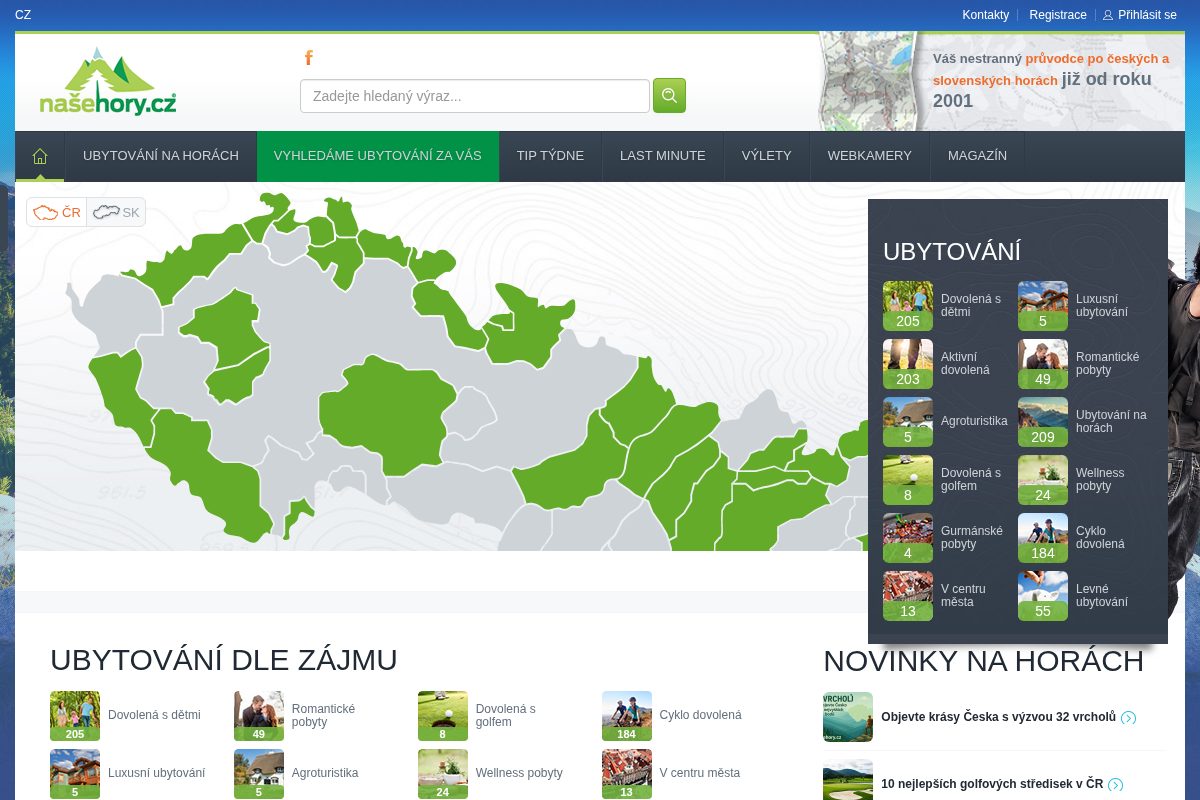Open the Webkamery menu item

point(870,156)
